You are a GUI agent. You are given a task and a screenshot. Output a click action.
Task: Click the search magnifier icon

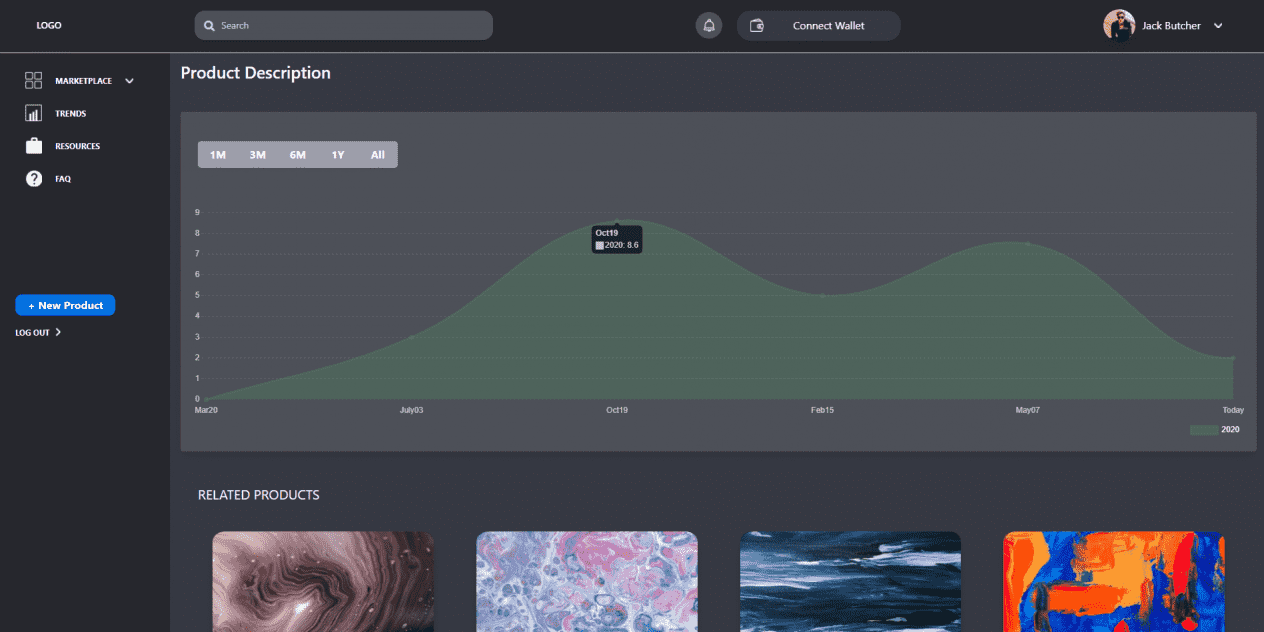[209, 26]
